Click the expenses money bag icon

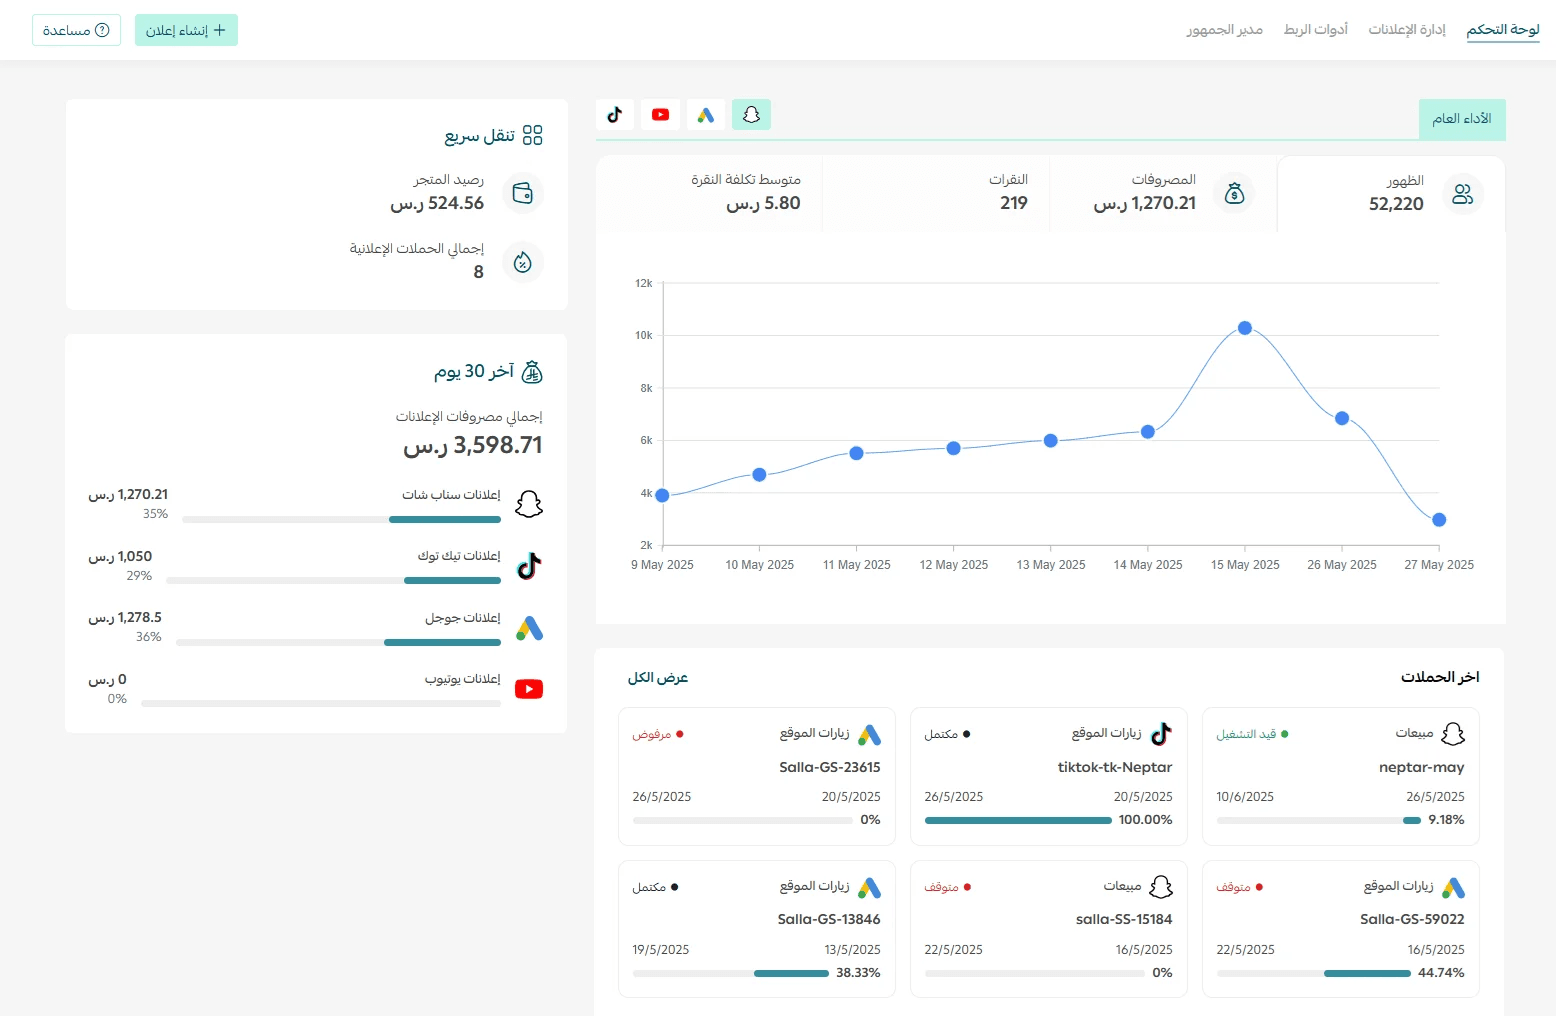point(1235,193)
